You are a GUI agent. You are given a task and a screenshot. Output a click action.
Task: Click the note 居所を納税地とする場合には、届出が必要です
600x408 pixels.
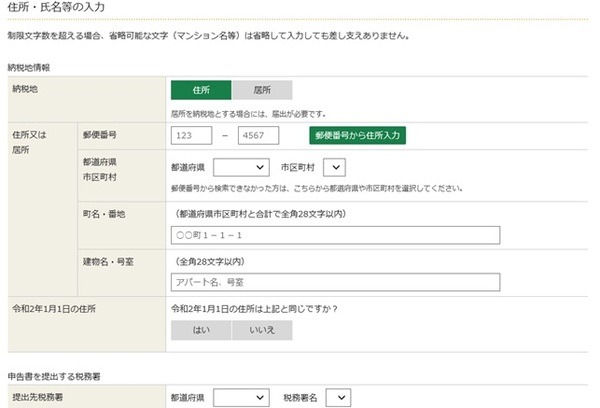pyautogui.click(x=248, y=114)
